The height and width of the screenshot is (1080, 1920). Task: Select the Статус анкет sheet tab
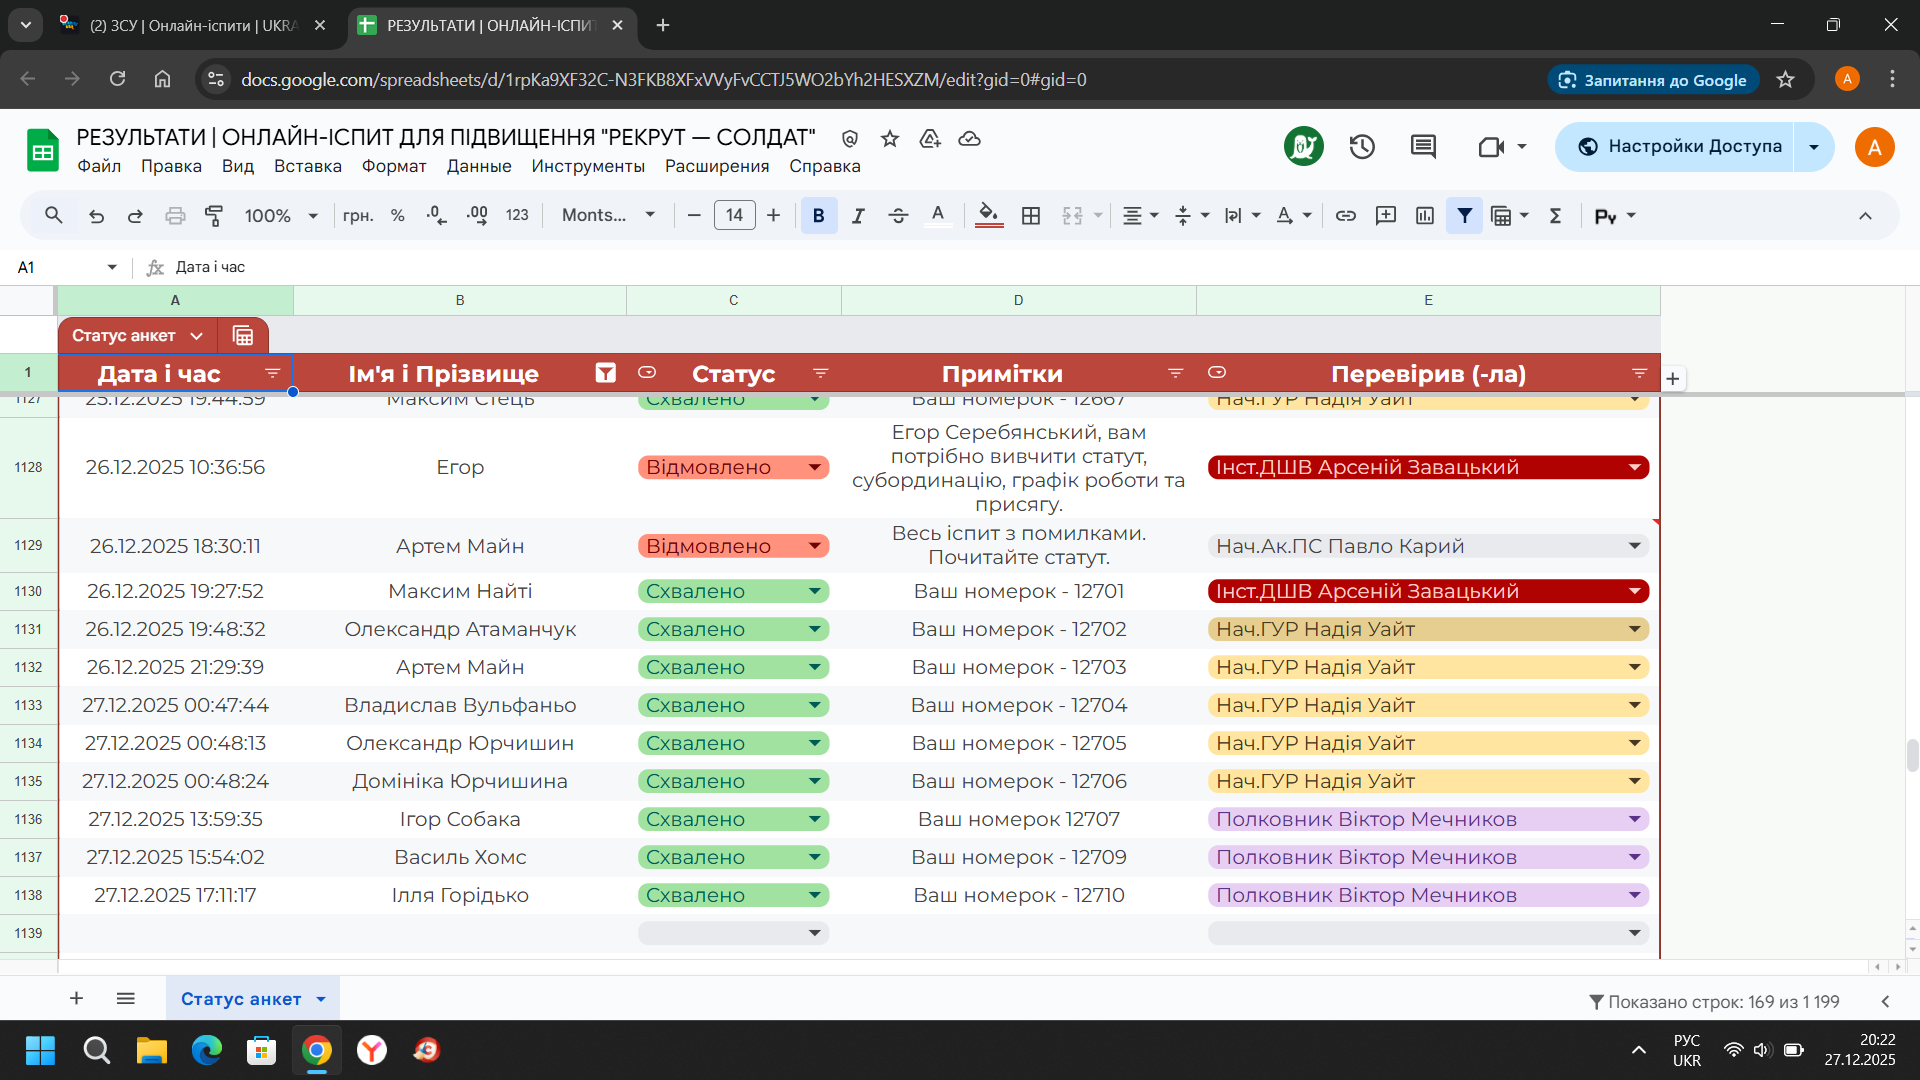click(x=241, y=999)
